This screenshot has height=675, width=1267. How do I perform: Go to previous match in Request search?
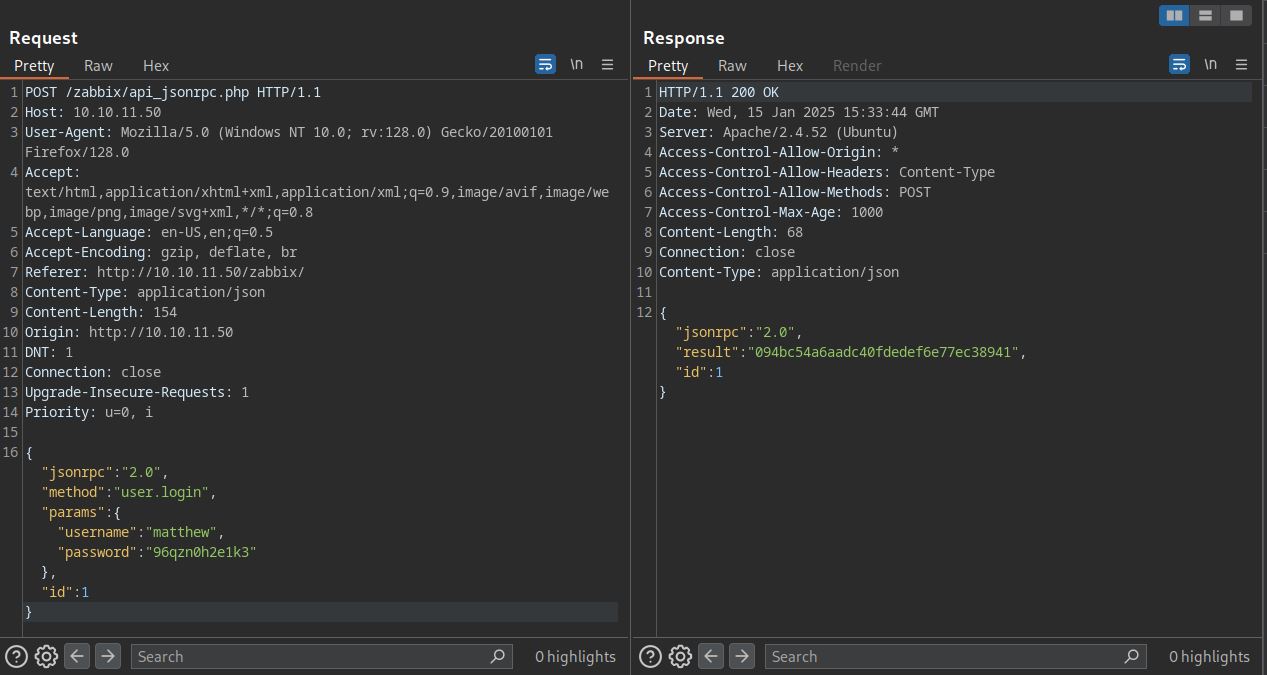pyautogui.click(x=77, y=656)
